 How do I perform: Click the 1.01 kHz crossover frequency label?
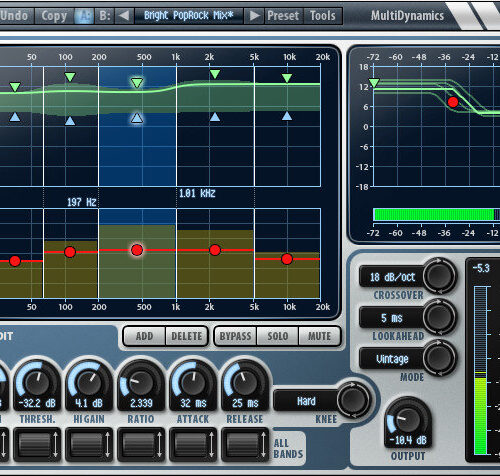(197, 193)
